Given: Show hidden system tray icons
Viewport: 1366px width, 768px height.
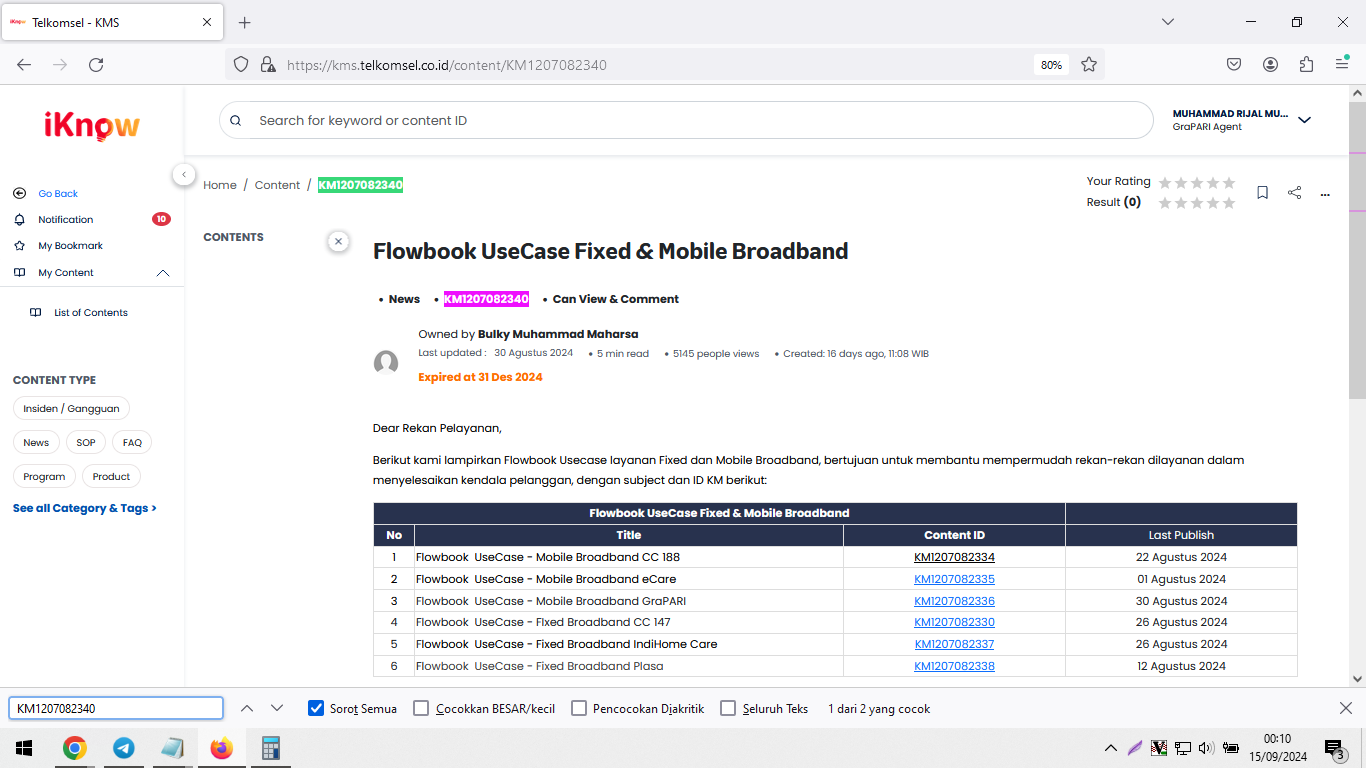Looking at the screenshot, I should pos(1110,748).
